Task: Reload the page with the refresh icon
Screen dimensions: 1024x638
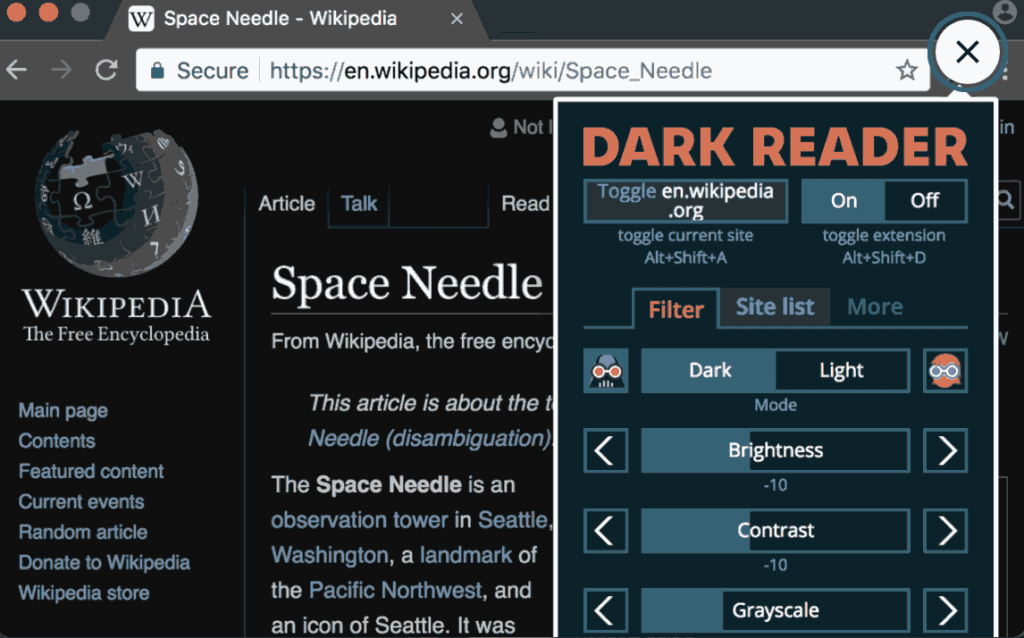Action: click(106, 69)
